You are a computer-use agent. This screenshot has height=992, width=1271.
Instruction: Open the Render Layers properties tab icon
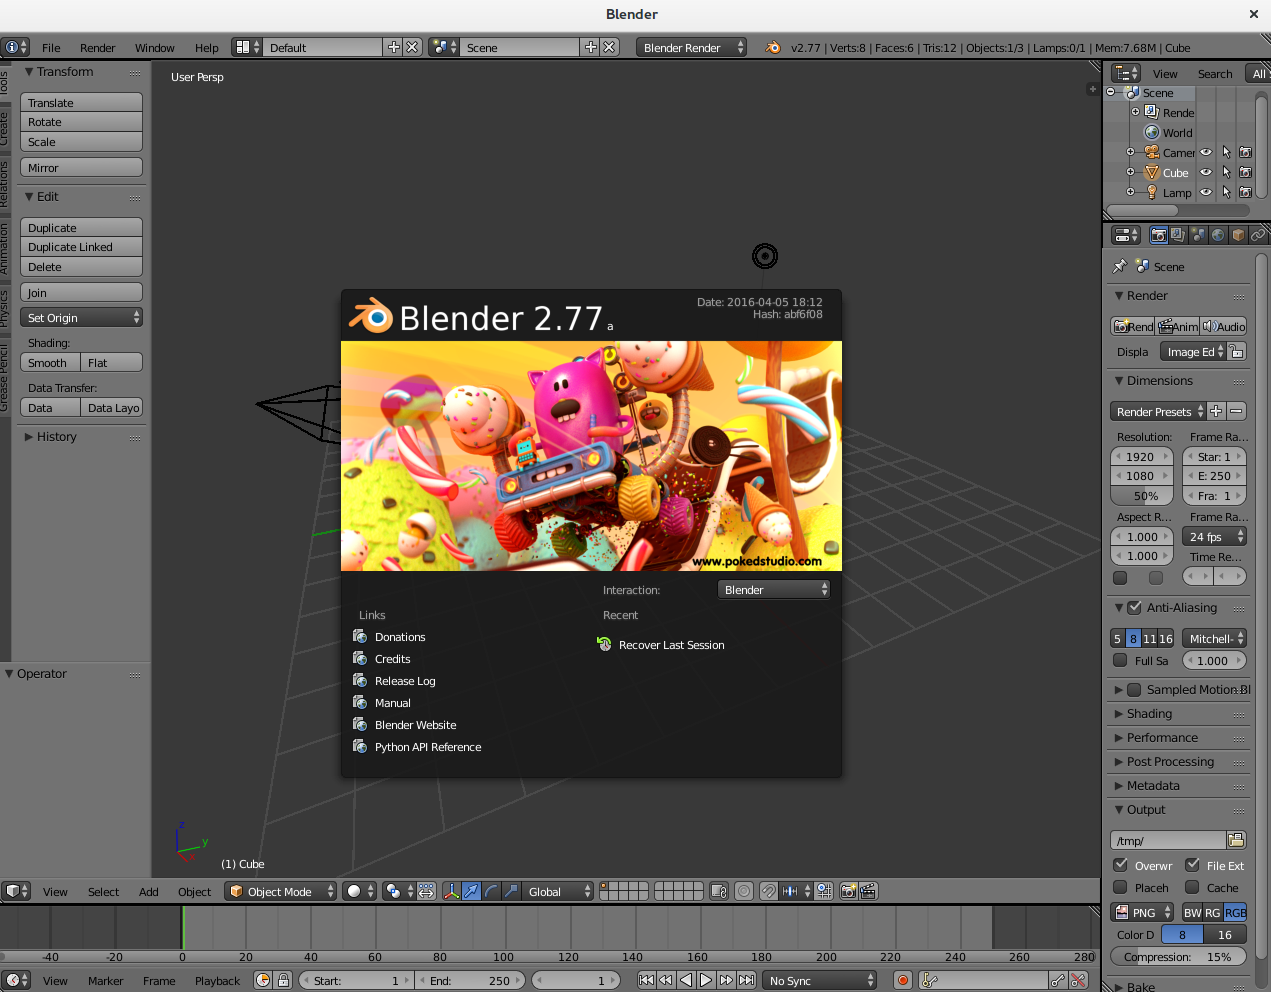(x=1178, y=235)
